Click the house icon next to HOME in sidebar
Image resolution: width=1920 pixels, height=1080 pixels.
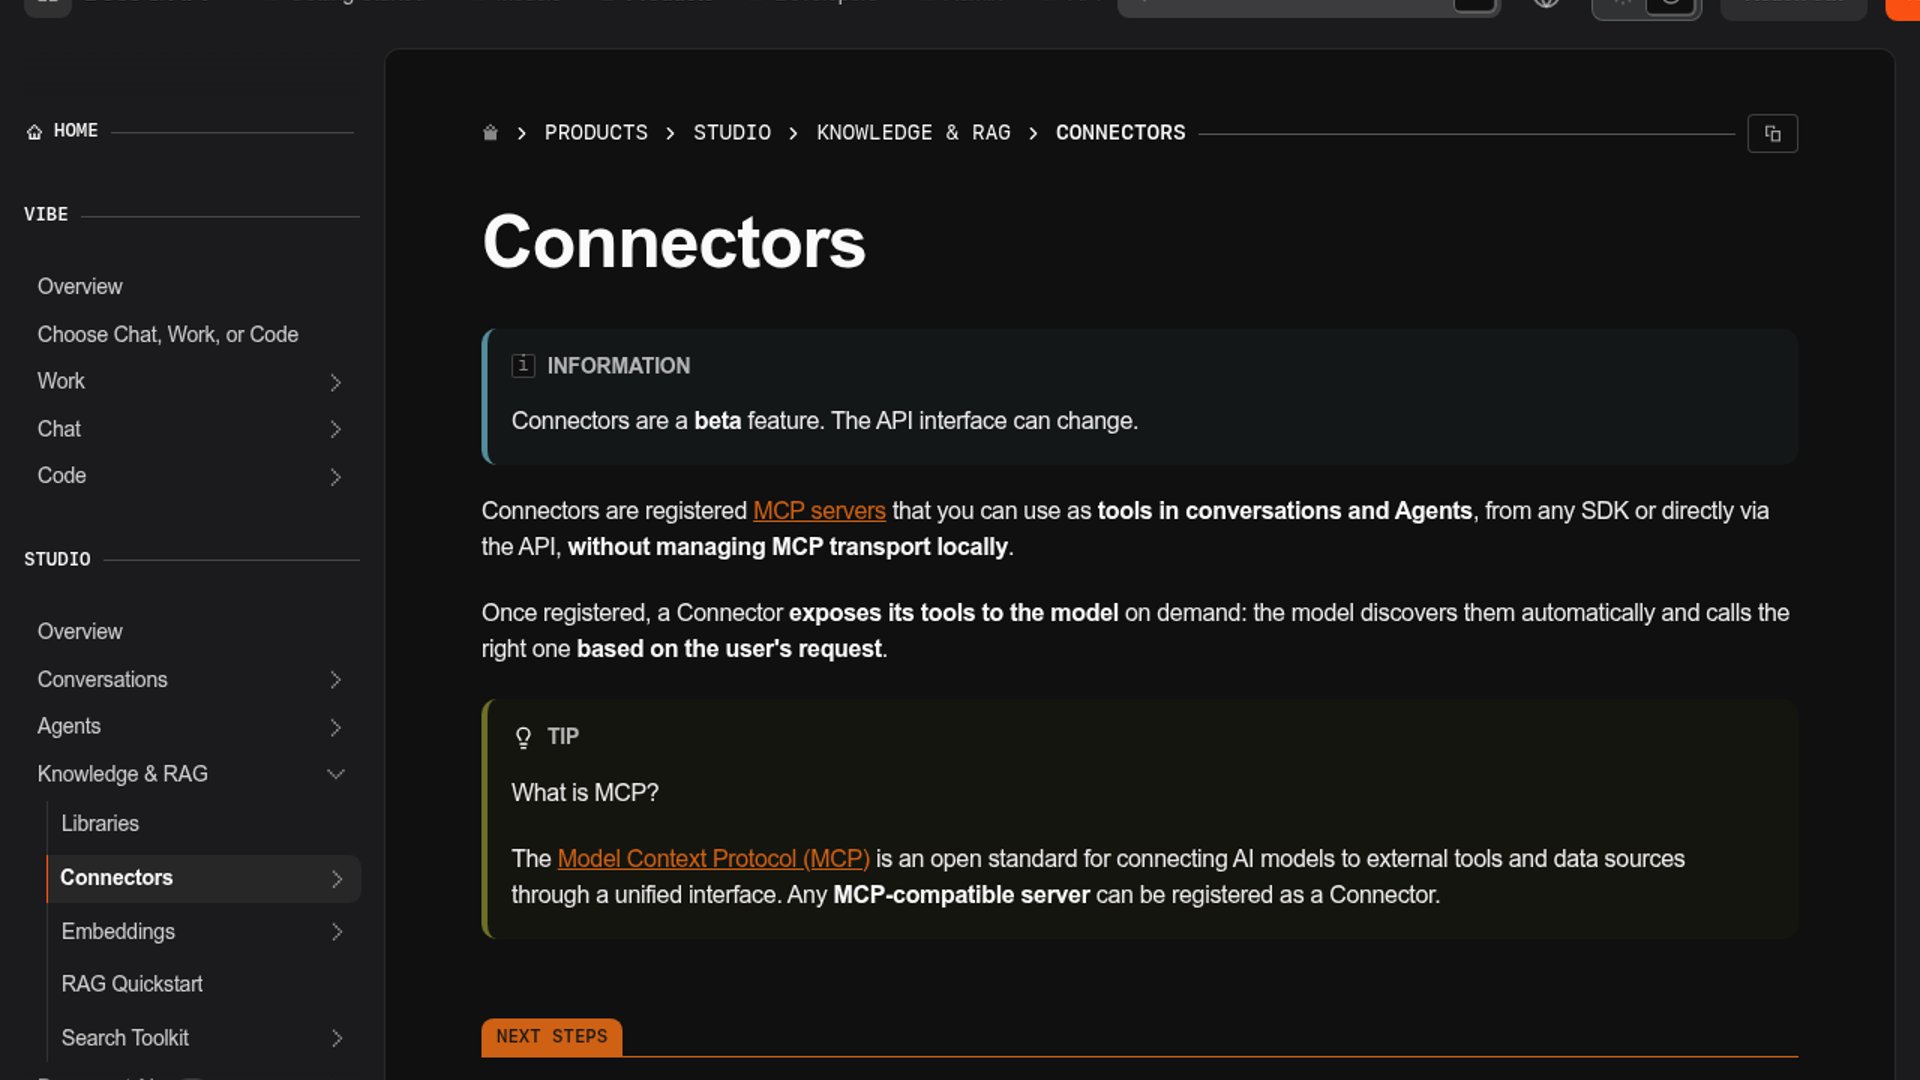34,132
